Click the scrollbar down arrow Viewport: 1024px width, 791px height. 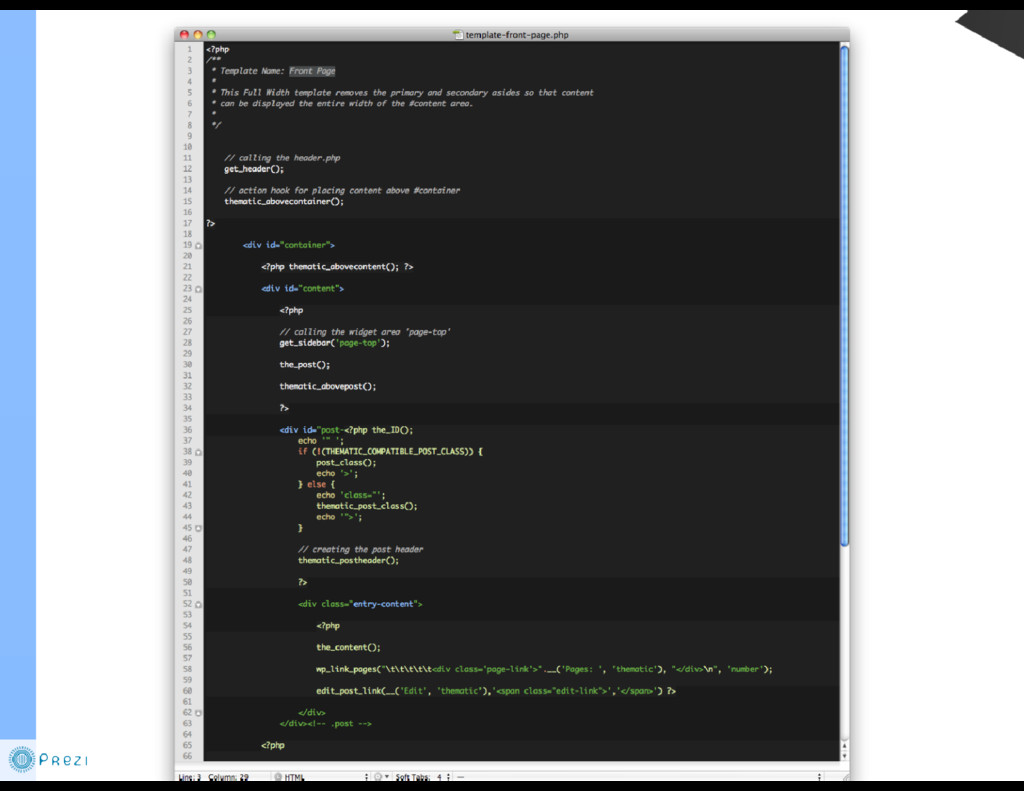844,755
